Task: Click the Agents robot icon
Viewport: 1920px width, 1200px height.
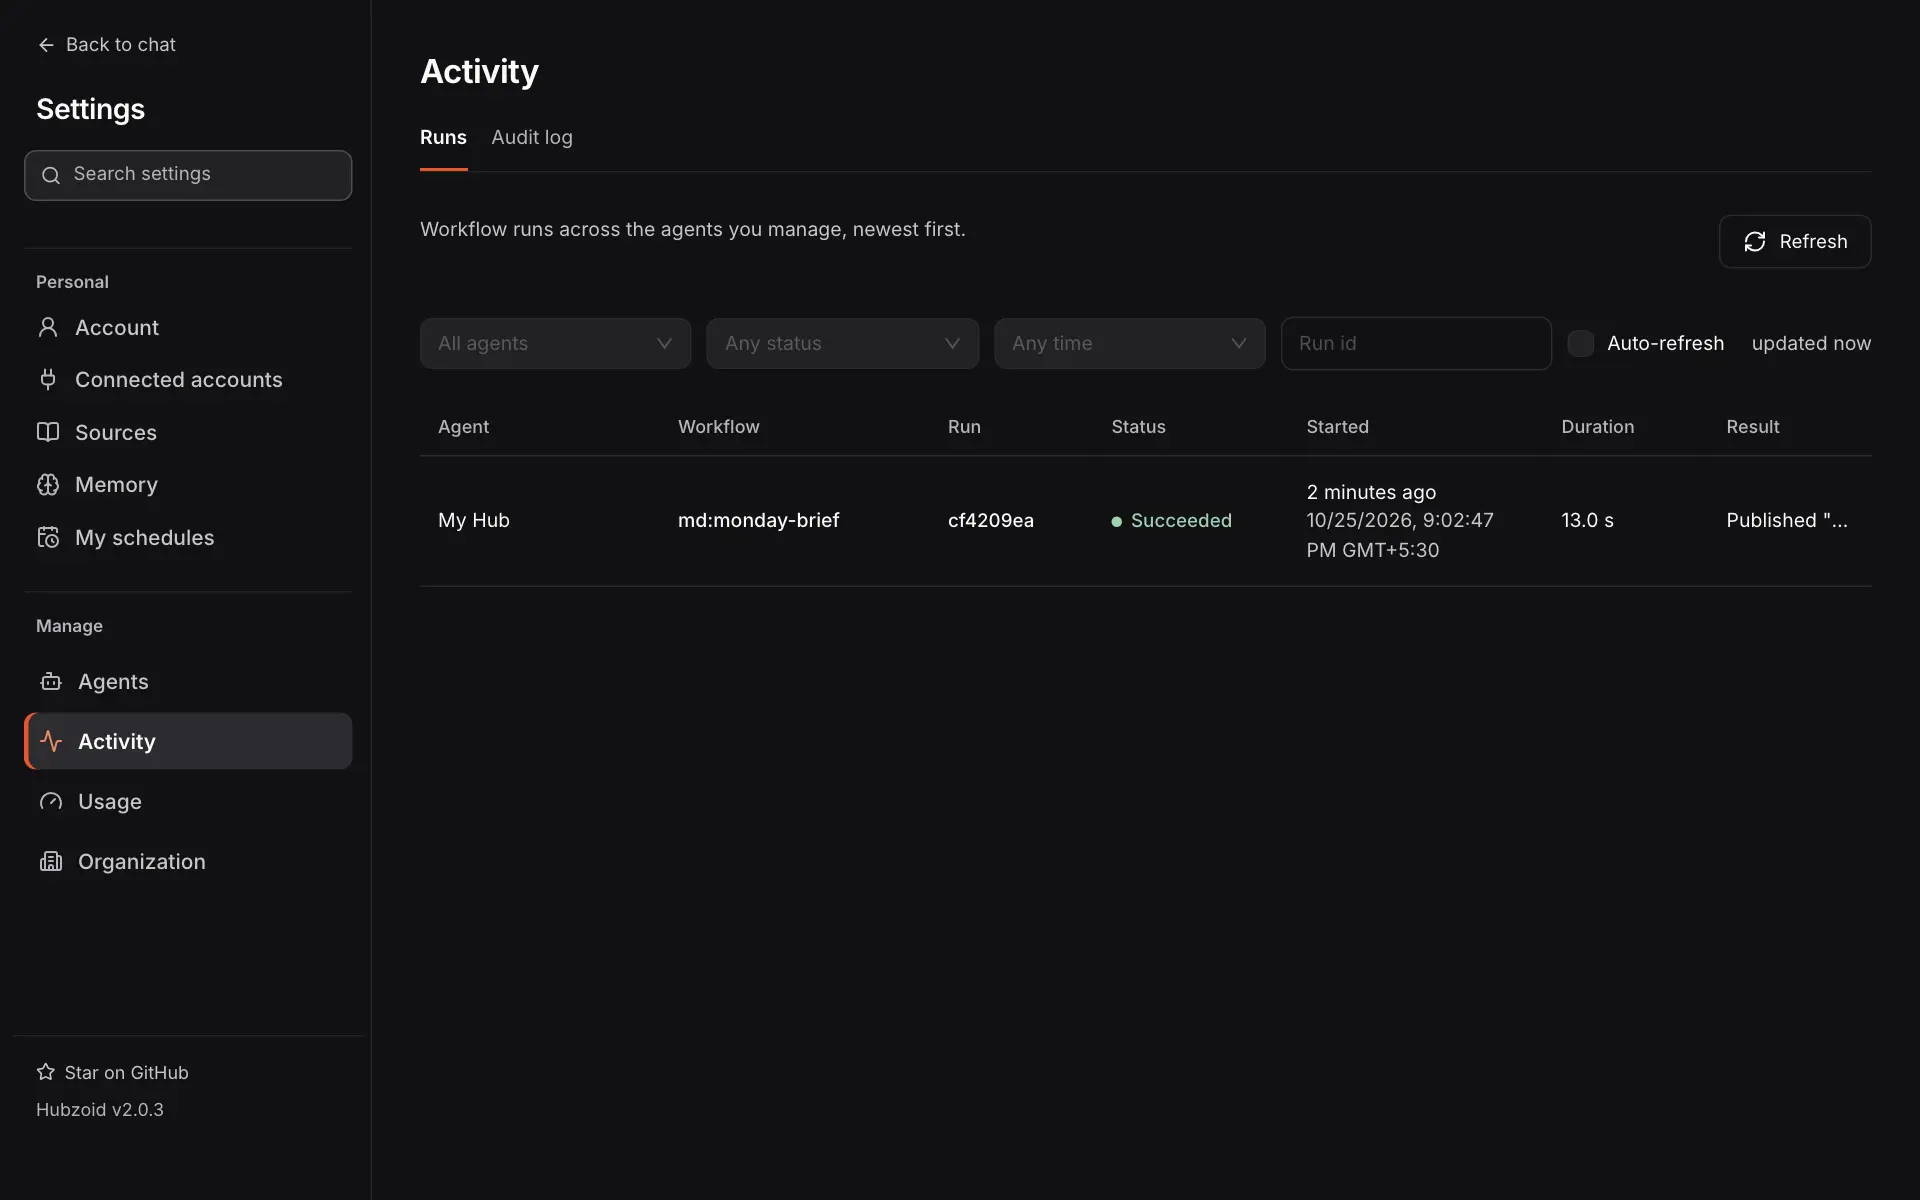Action: 51,681
